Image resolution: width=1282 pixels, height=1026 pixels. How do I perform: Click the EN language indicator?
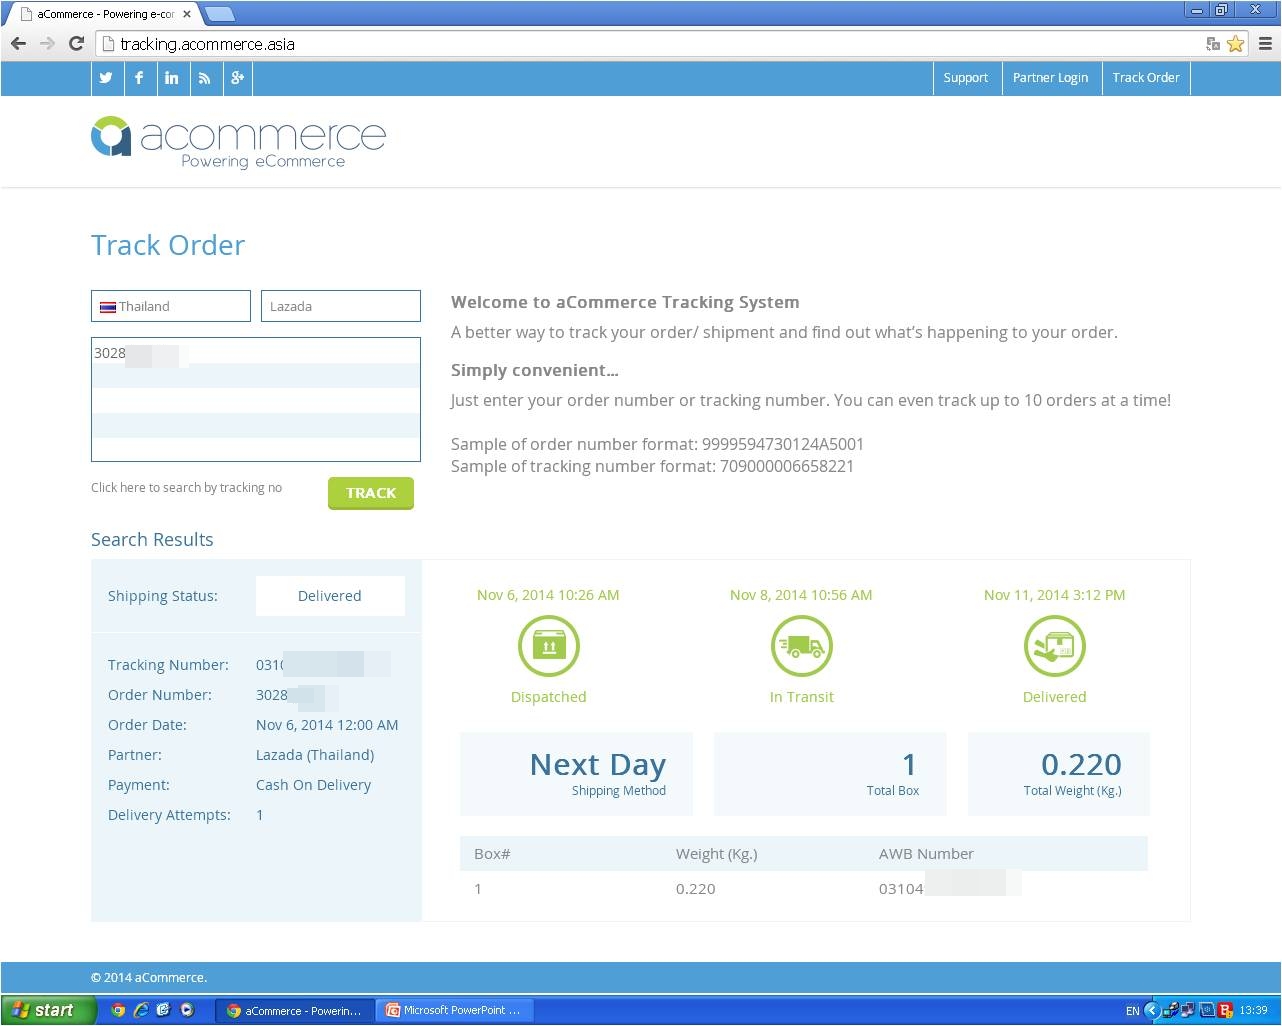coord(1132,1011)
